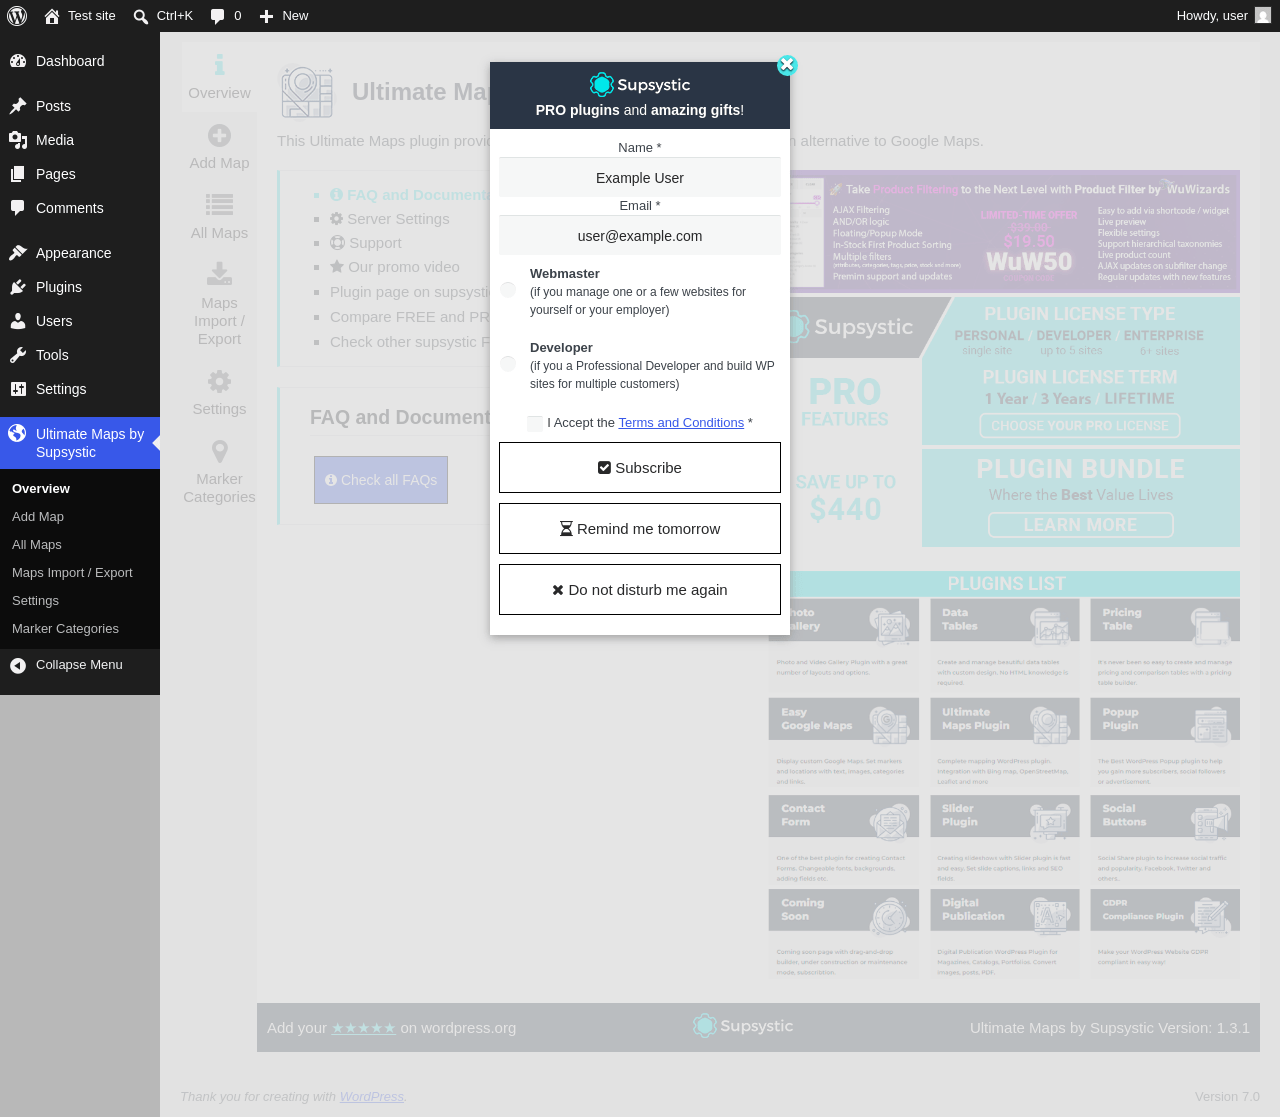Open the WordPress link in footer
Viewport: 1280px width, 1117px height.
(x=372, y=1097)
